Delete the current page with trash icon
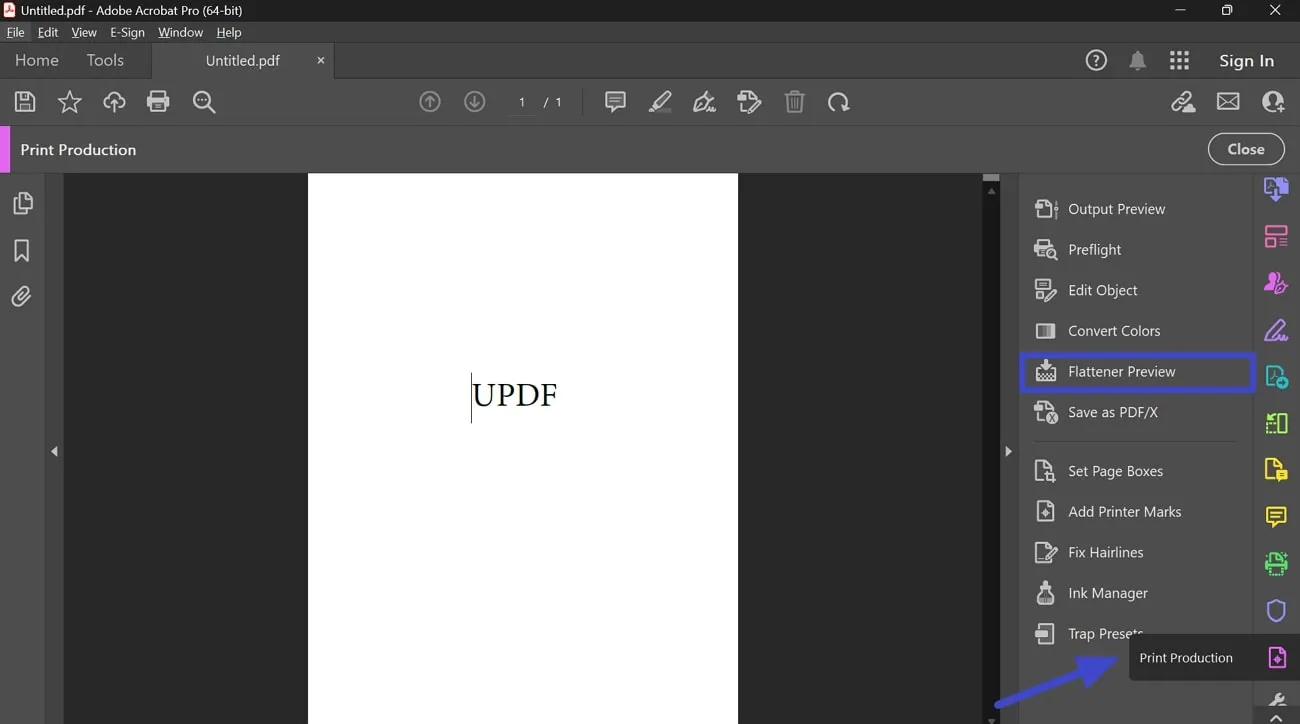1300x724 pixels. 794,101
